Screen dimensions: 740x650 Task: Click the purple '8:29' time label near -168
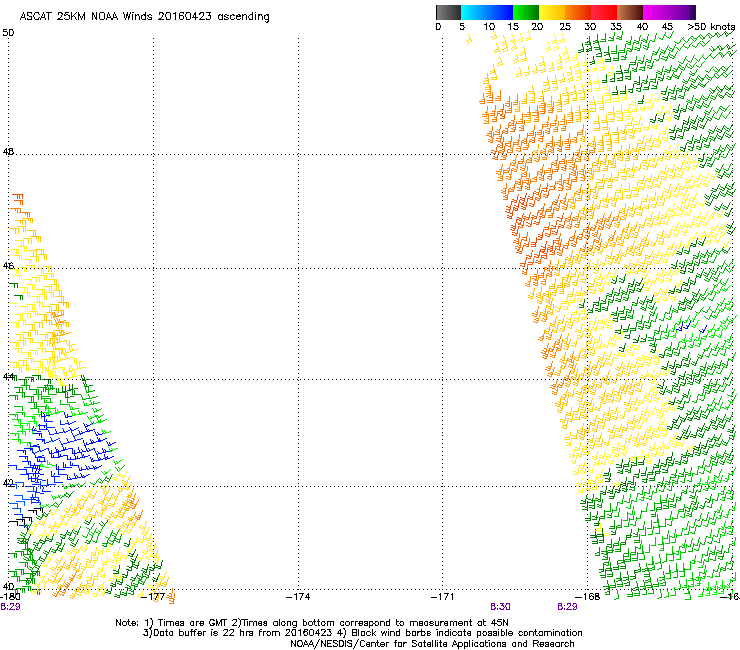(x=567, y=607)
